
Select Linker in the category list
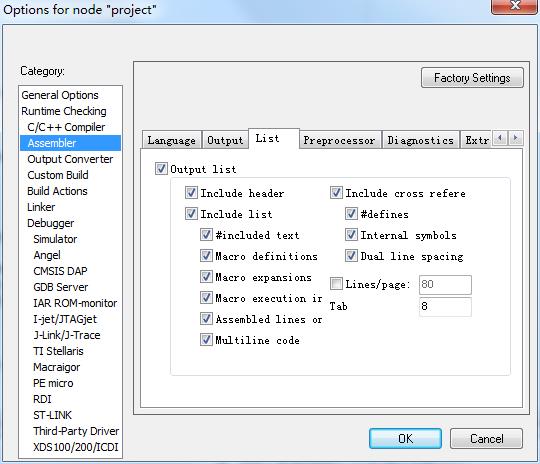(x=41, y=207)
